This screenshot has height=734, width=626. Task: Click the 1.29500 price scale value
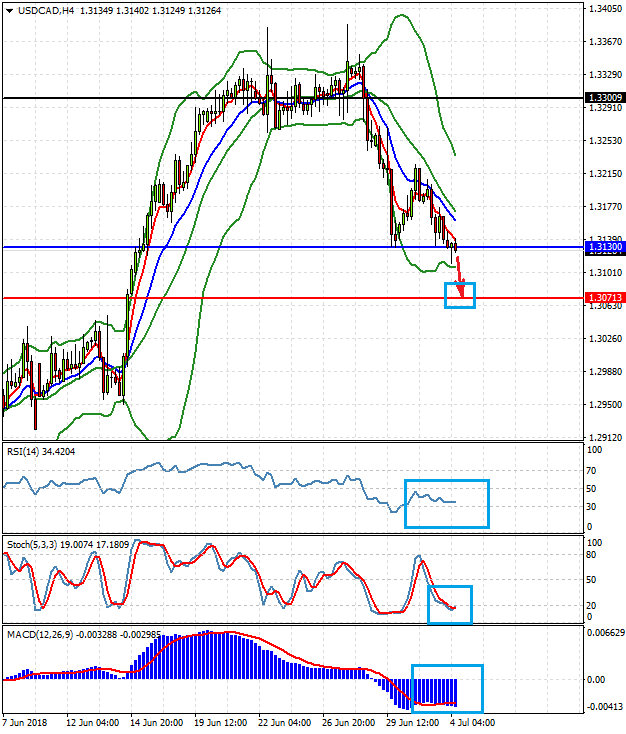[605, 404]
